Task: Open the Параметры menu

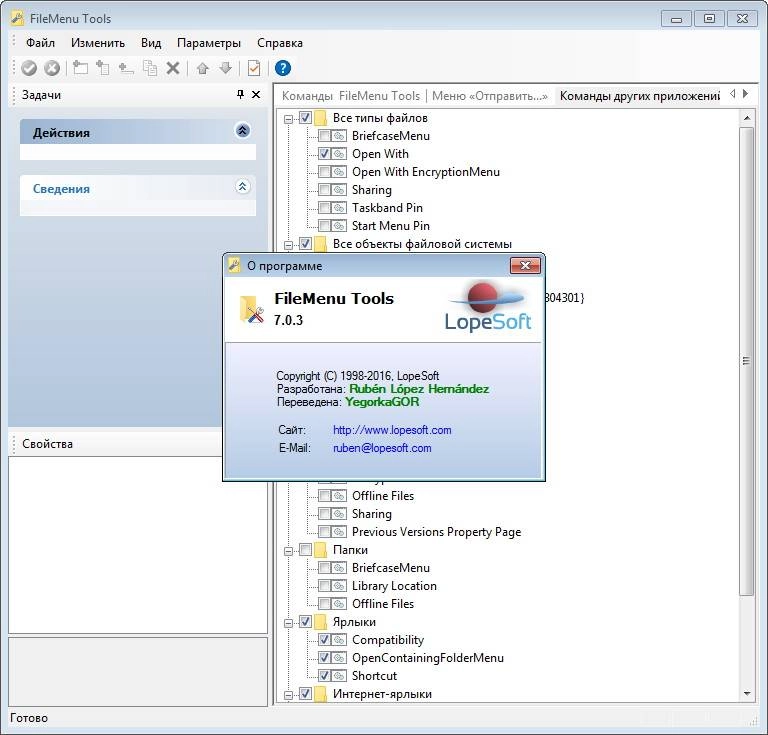Action: [x=209, y=43]
